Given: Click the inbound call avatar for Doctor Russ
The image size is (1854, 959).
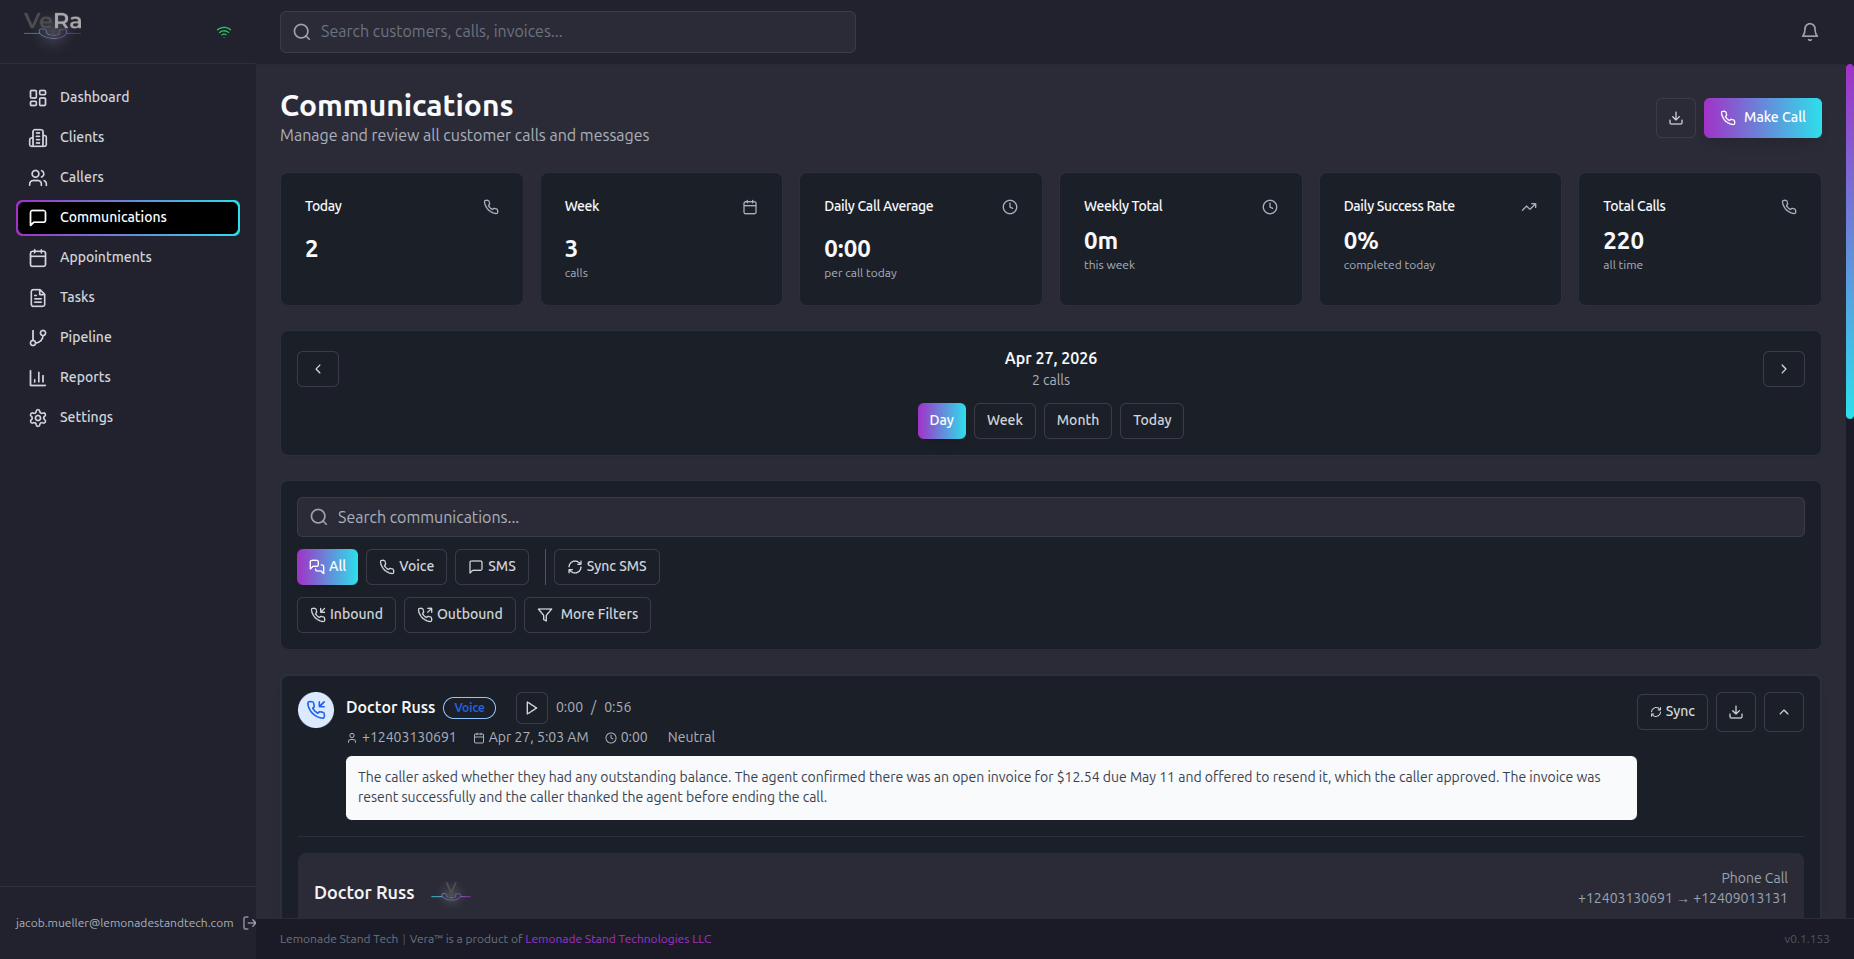Looking at the screenshot, I should (x=316, y=710).
